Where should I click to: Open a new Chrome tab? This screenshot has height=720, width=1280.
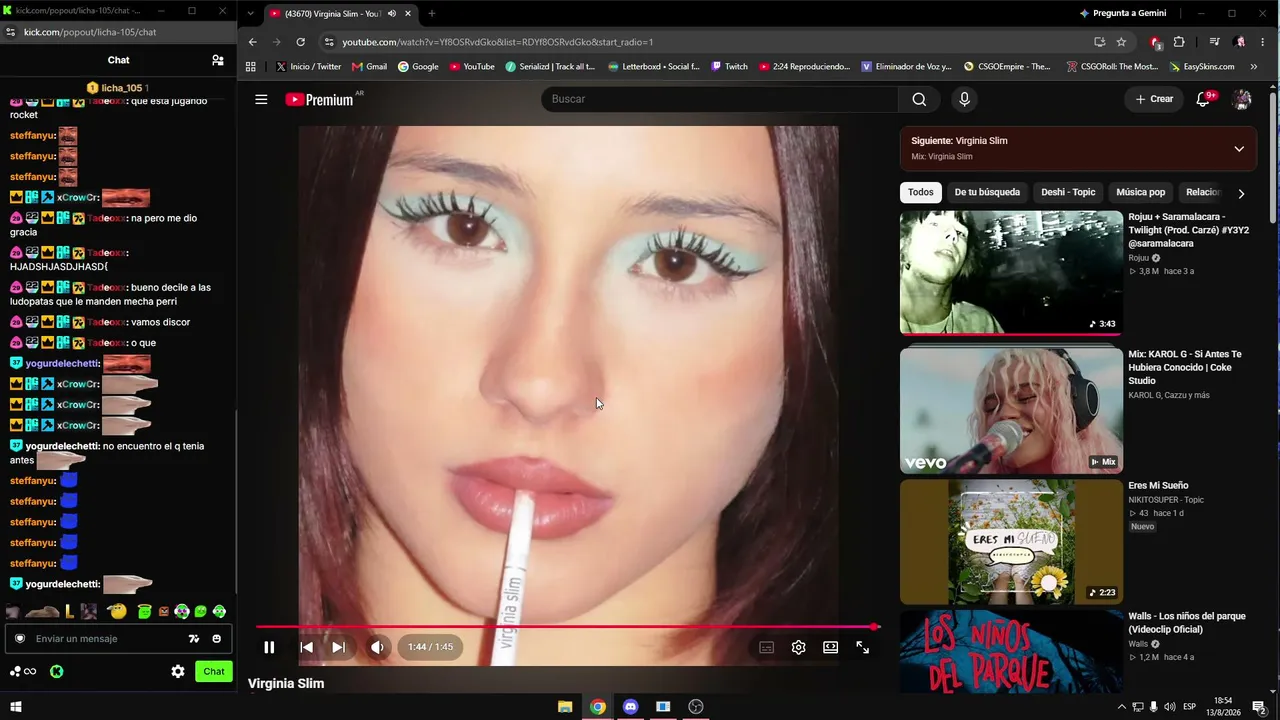[x=432, y=13]
